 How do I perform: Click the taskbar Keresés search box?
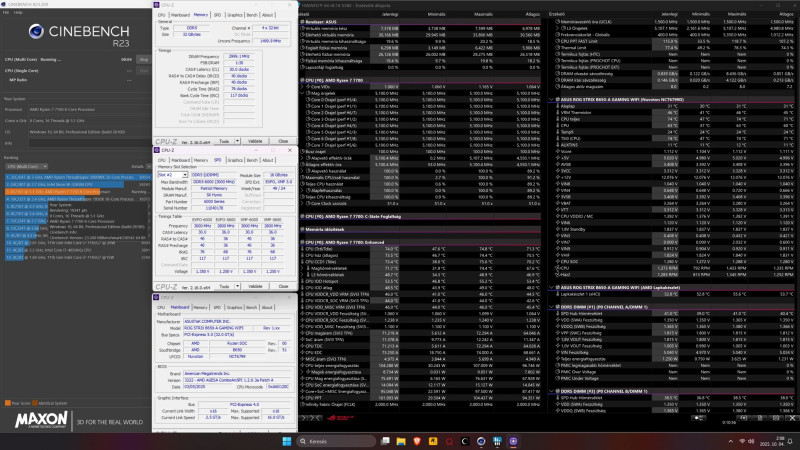click(x=337, y=441)
